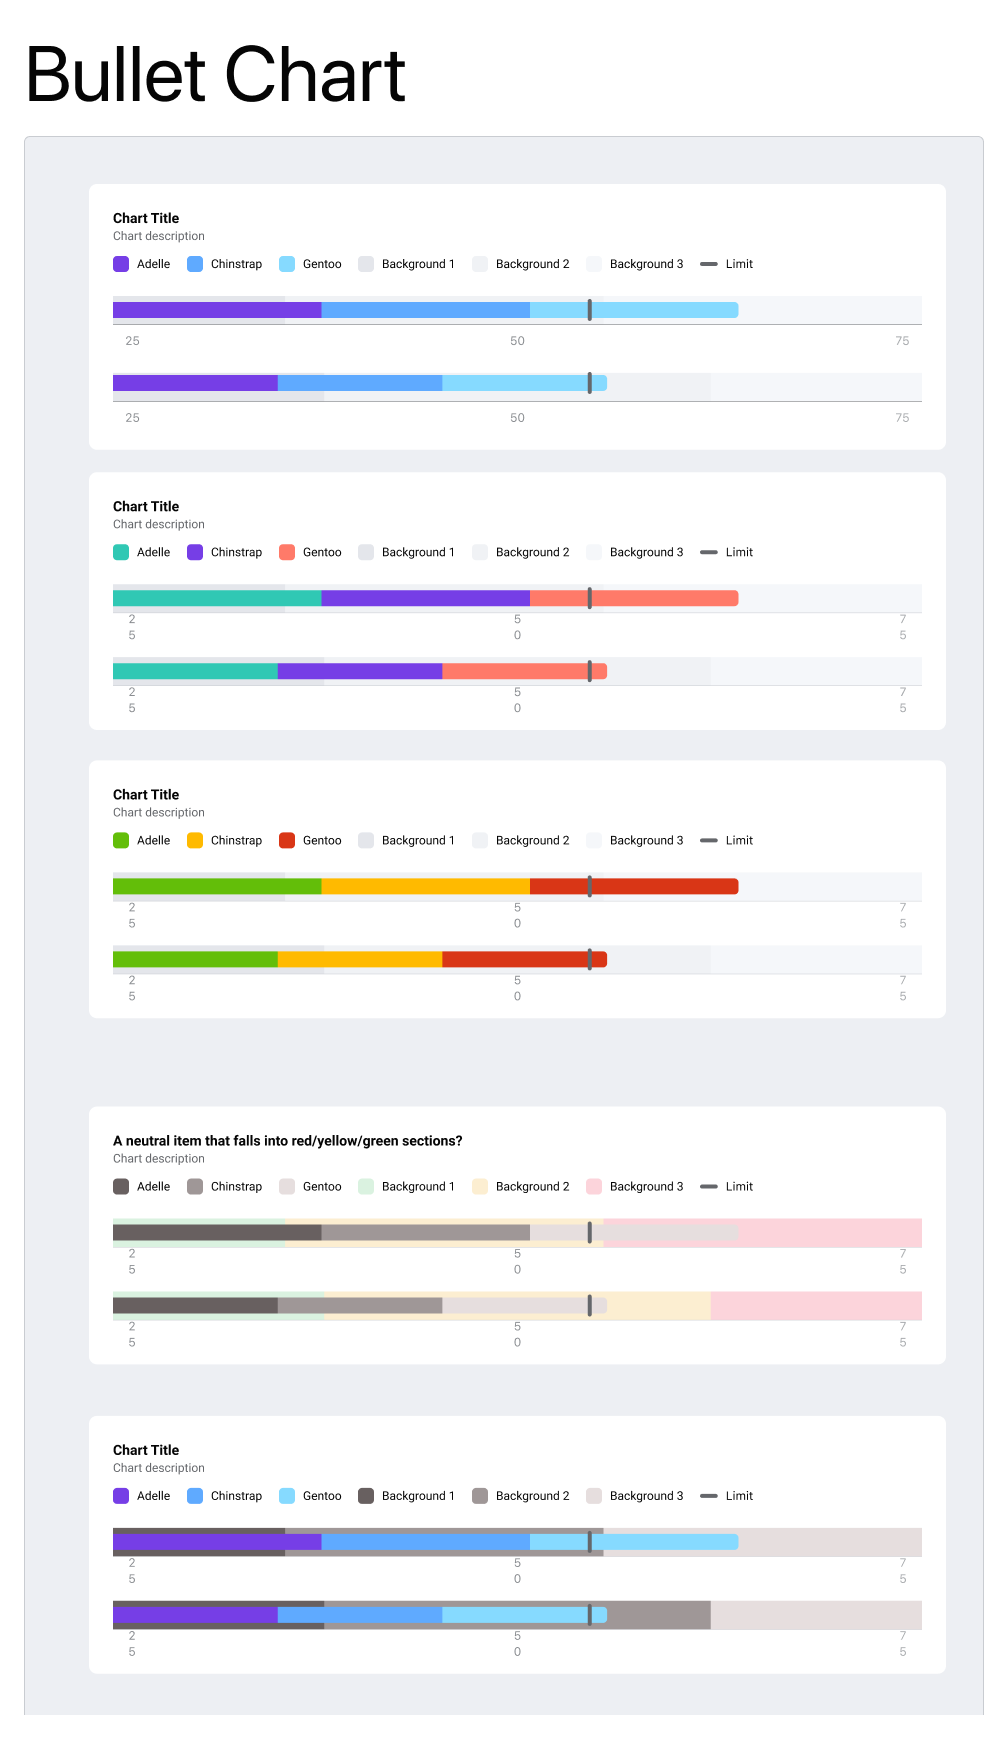Click the teal Adelle legend swatch

[121, 552]
